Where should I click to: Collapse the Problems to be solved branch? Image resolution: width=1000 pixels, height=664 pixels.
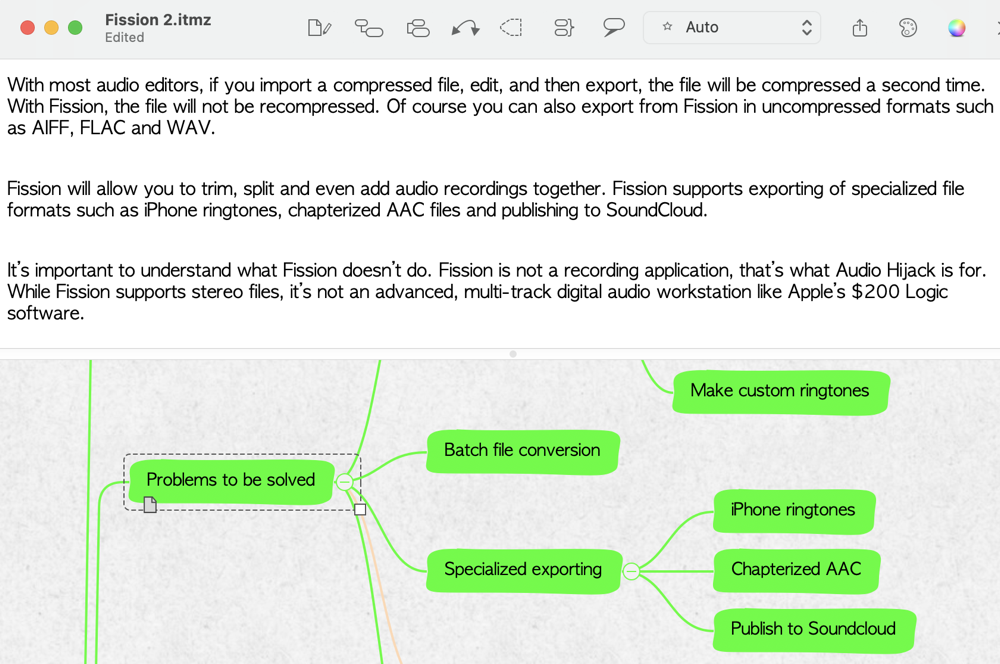pyautogui.click(x=344, y=482)
